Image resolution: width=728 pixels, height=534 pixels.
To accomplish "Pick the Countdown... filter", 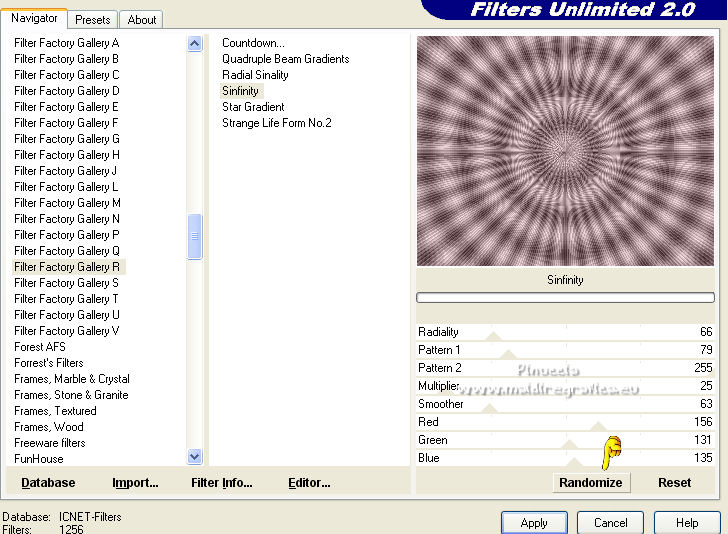I will coord(254,43).
